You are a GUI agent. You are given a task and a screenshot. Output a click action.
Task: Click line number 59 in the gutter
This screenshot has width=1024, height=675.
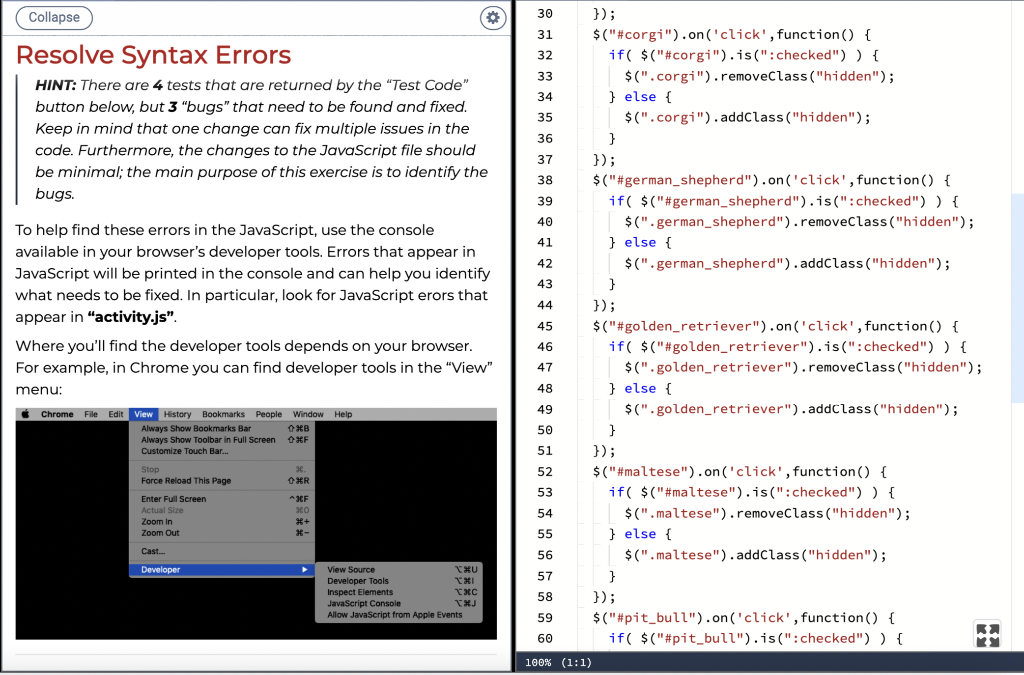(x=545, y=618)
